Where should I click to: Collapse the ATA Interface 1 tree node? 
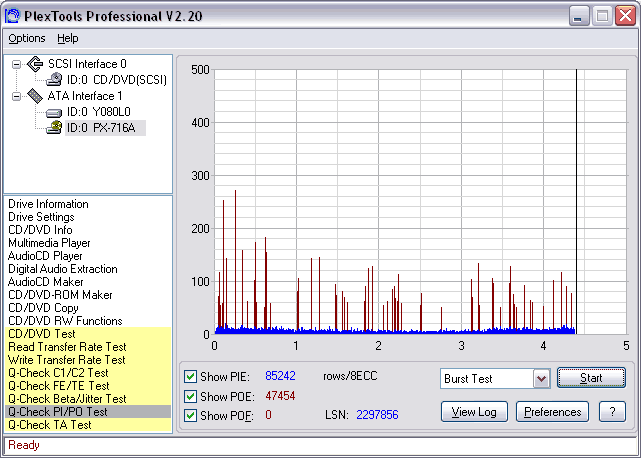coord(16,97)
